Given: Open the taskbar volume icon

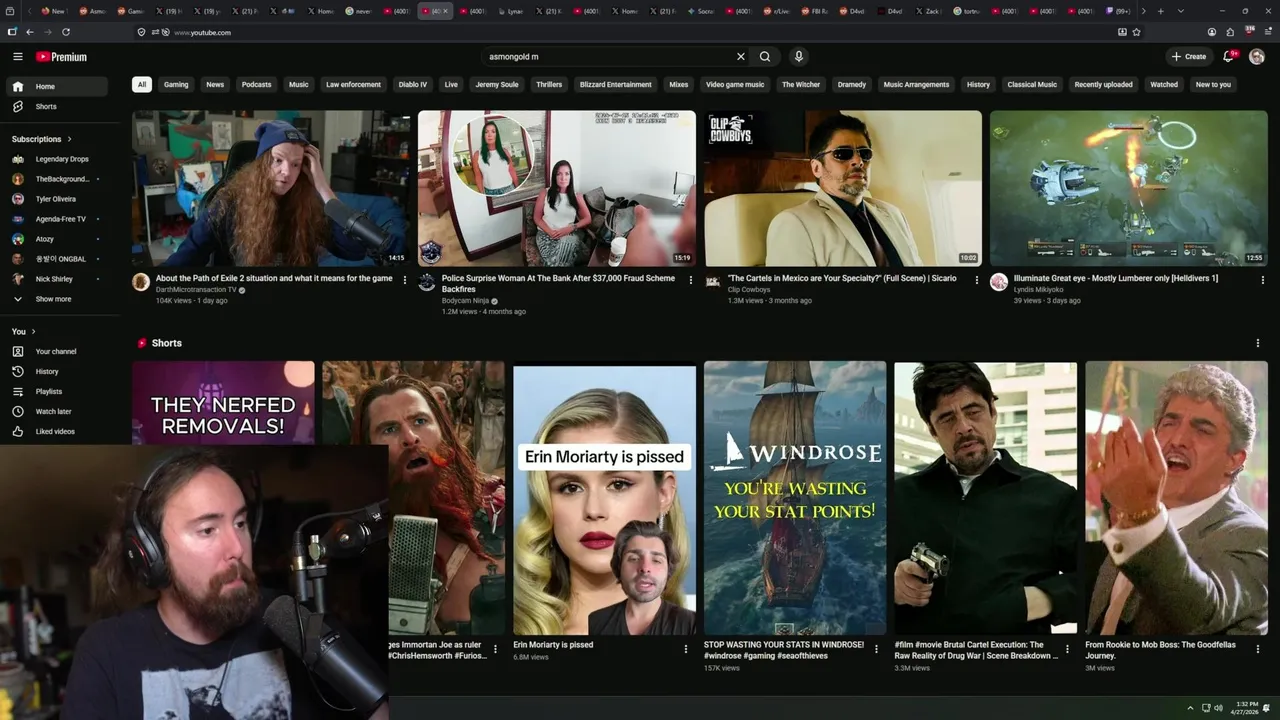Looking at the screenshot, I should [x=1218, y=708].
